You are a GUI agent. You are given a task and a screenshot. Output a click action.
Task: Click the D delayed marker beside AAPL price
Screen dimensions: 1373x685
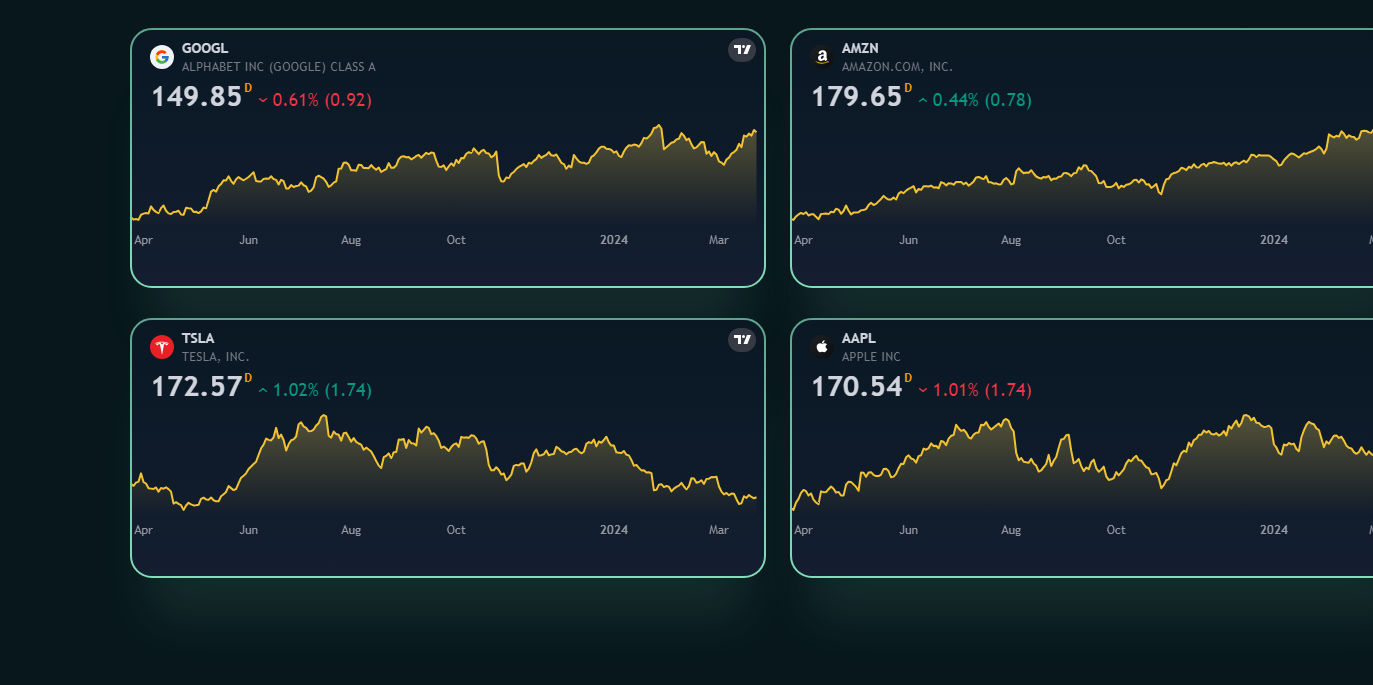pyautogui.click(x=908, y=378)
